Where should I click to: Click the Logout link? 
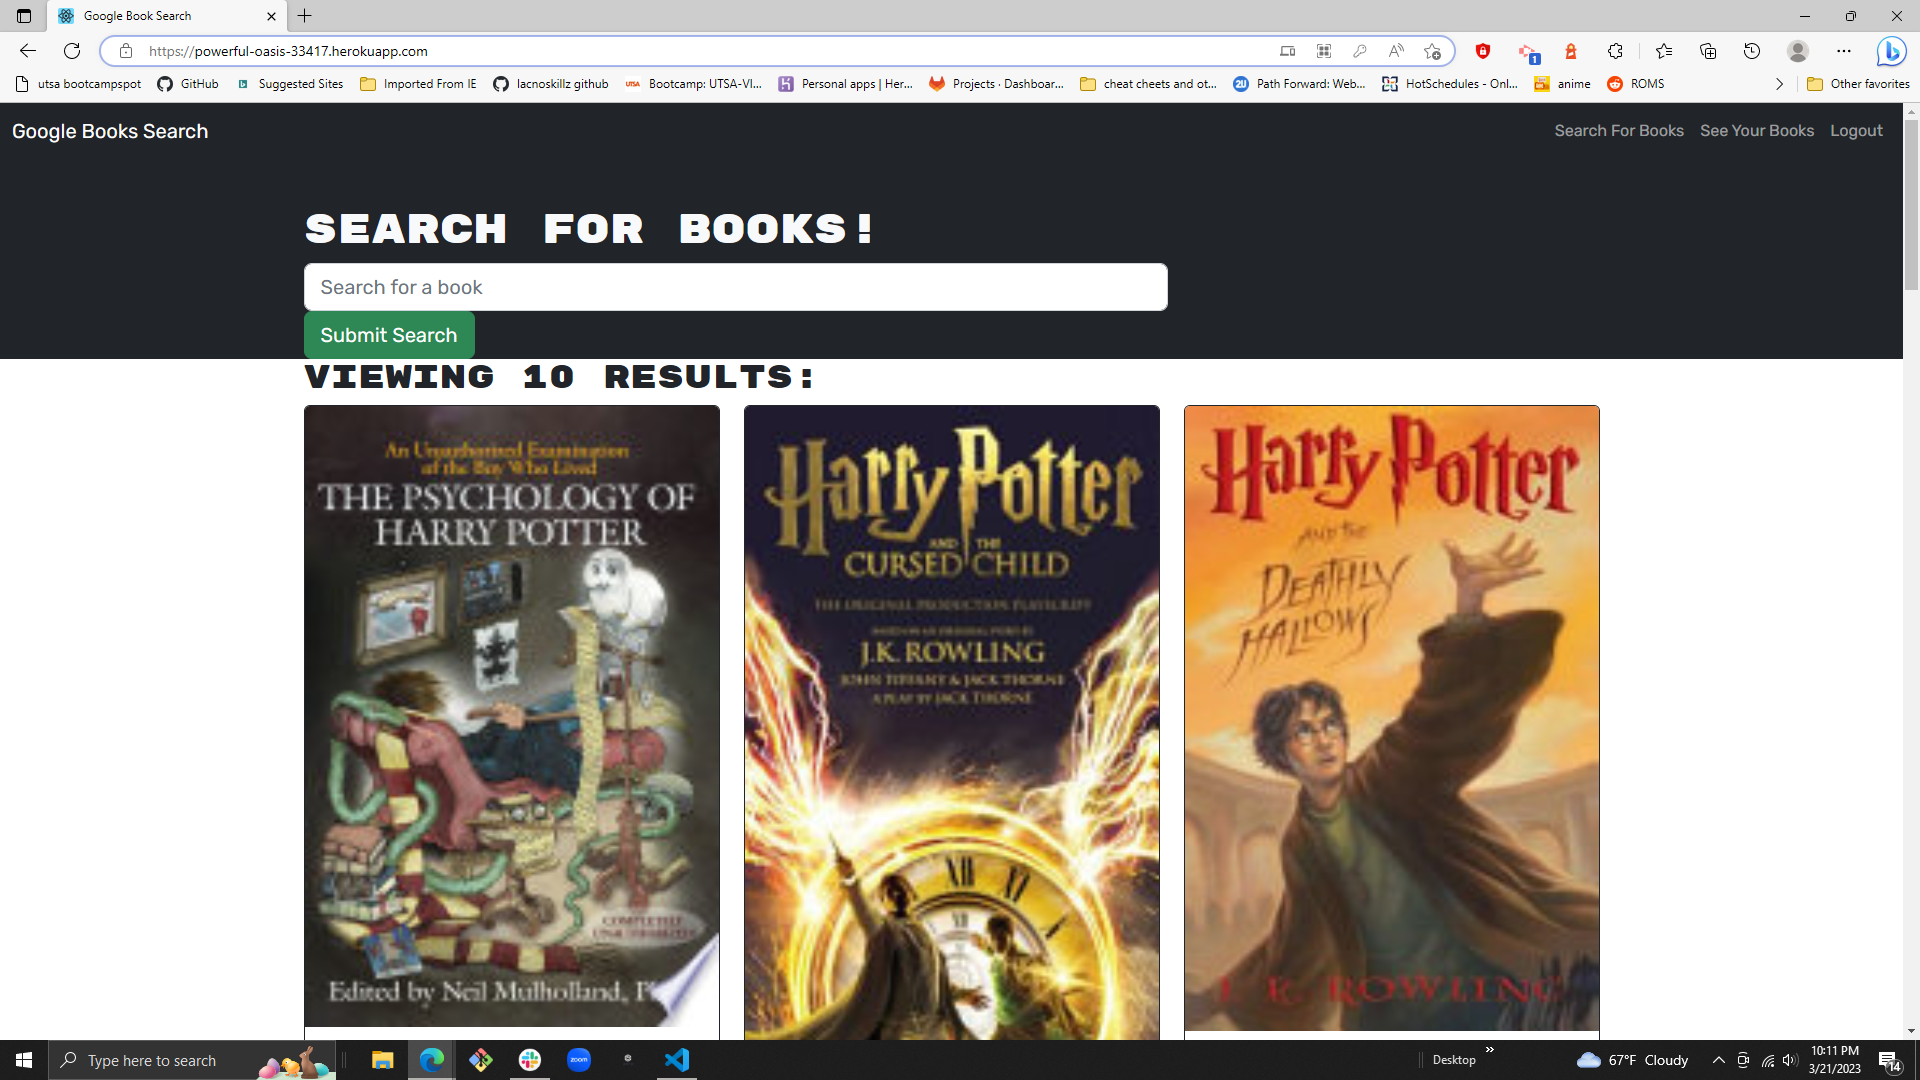coord(1855,130)
